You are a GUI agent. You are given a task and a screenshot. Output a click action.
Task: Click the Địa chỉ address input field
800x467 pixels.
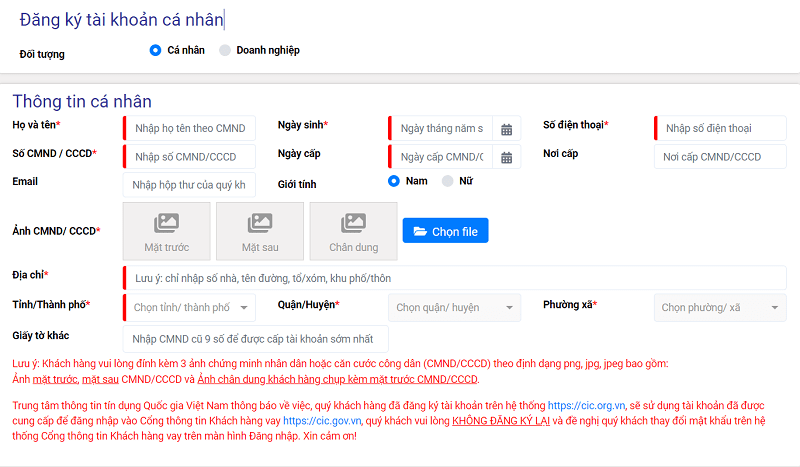pyautogui.click(x=454, y=278)
